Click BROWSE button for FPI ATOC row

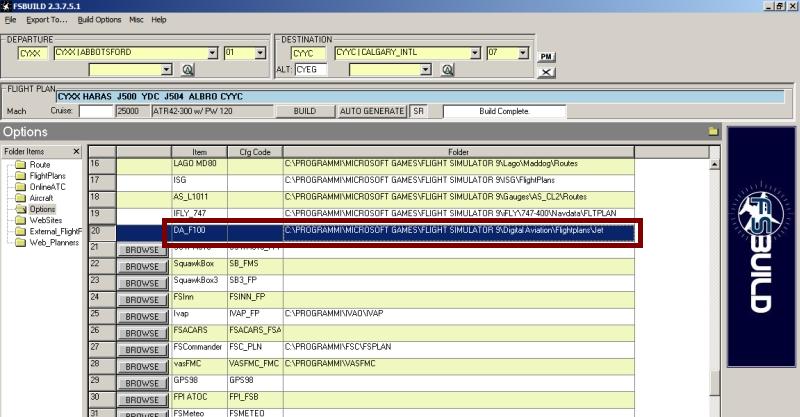[142, 400]
